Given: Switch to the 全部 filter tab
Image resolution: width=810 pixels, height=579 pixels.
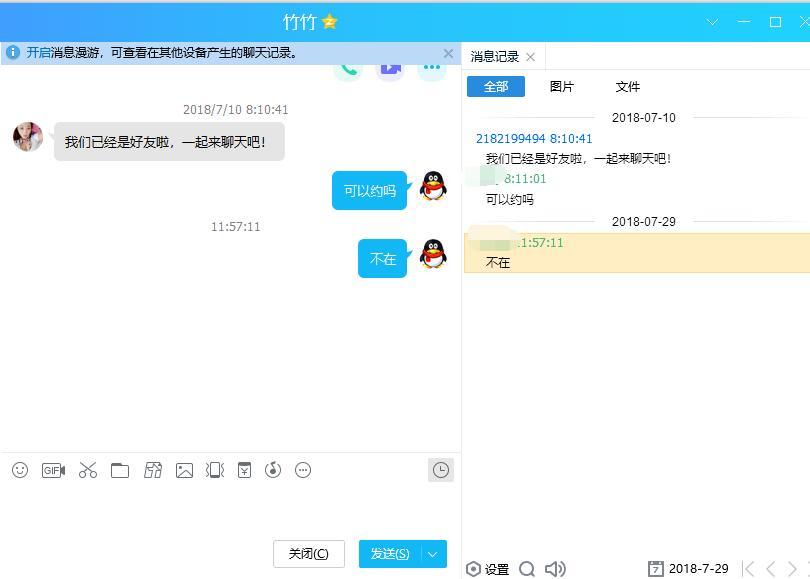Looking at the screenshot, I should pos(496,87).
